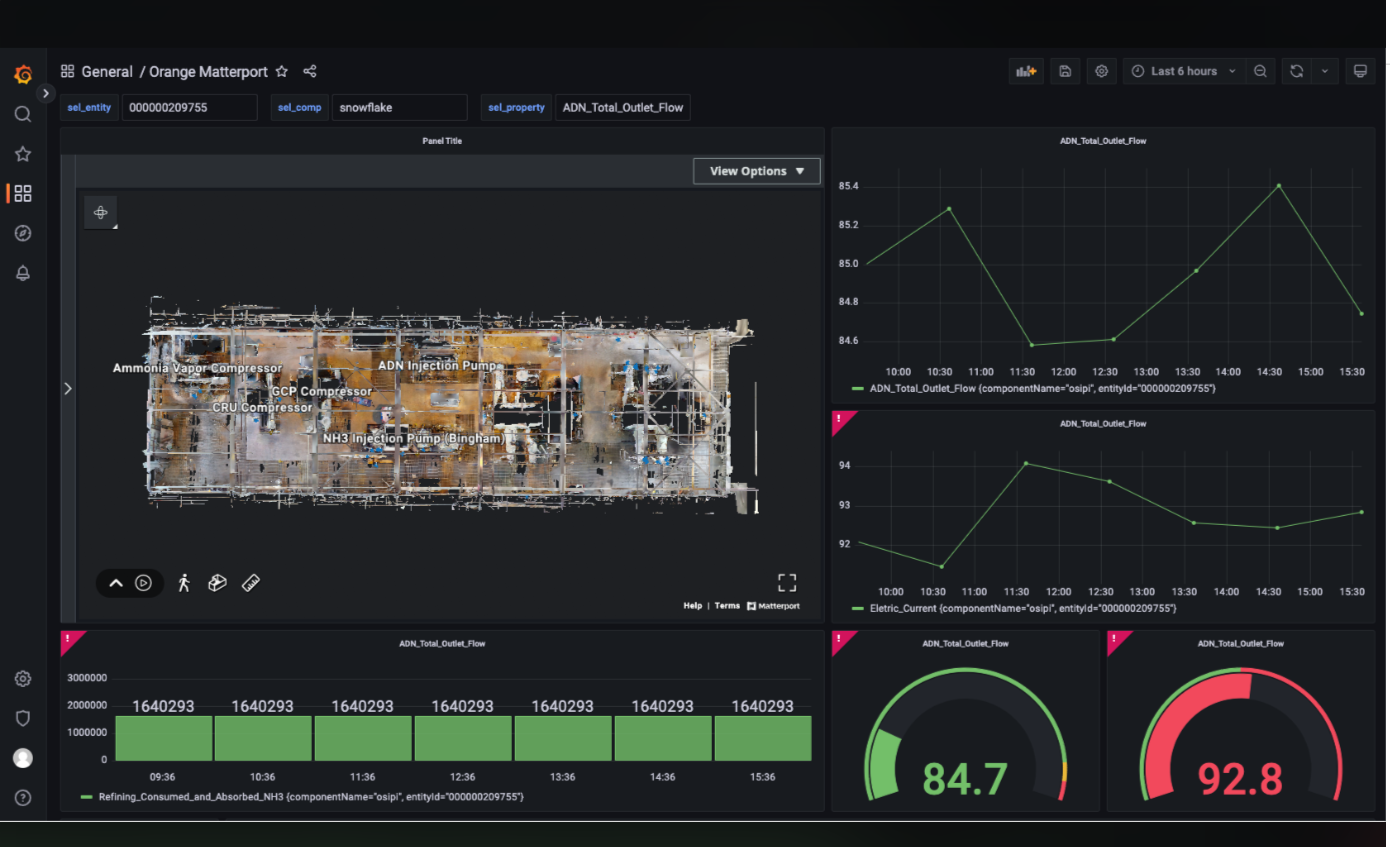Viewport: 1390px width, 847px height.
Task: Select NH3 Injection Pump (Bingham) tag
Action: (413, 438)
